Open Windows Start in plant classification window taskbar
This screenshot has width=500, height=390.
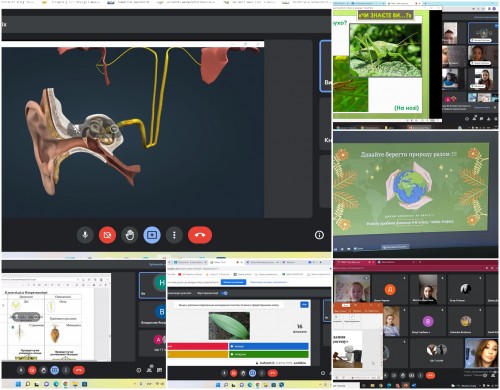[18, 384]
